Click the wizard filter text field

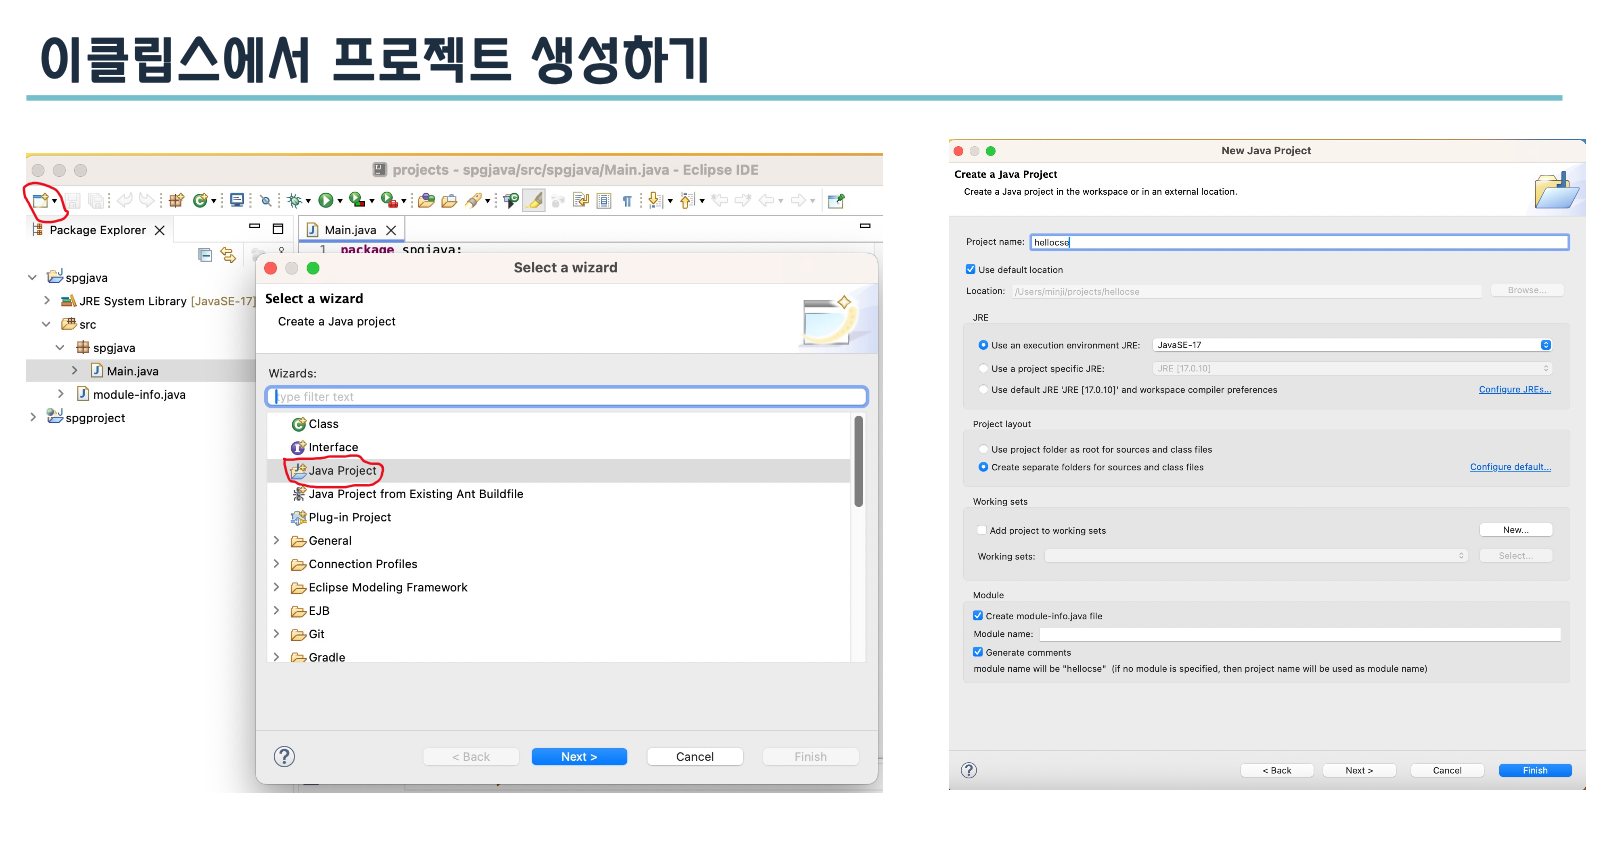click(567, 397)
